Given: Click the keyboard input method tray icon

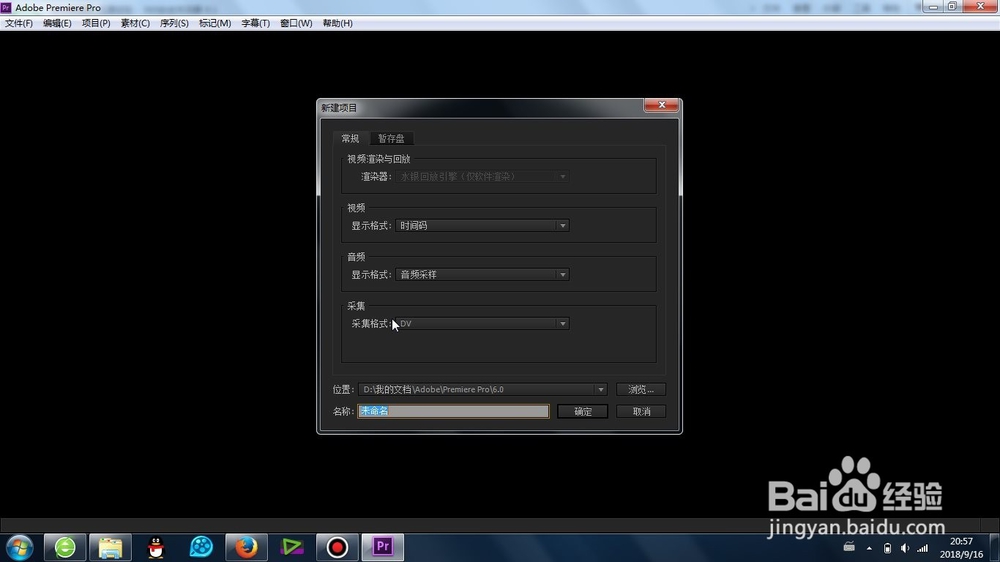Looking at the screenshot, I should [x=849, y=547].
